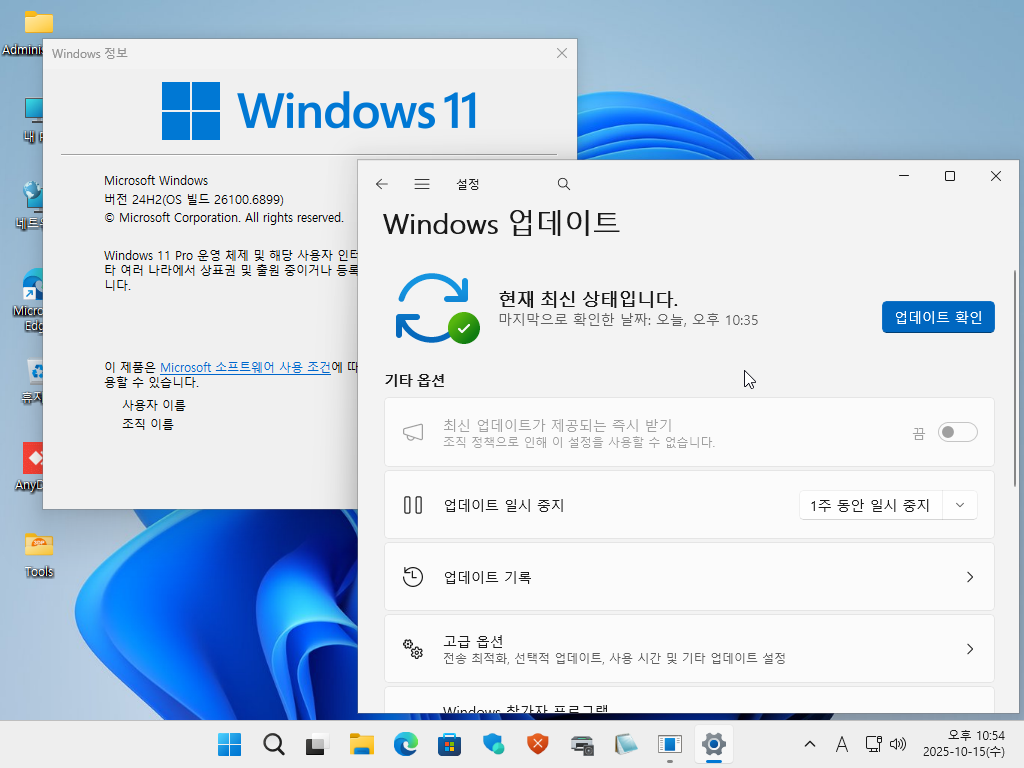Select the Microsoft Edge desktop shortcut
Viewport: 1024px width, 768px height.
[29, 300]
